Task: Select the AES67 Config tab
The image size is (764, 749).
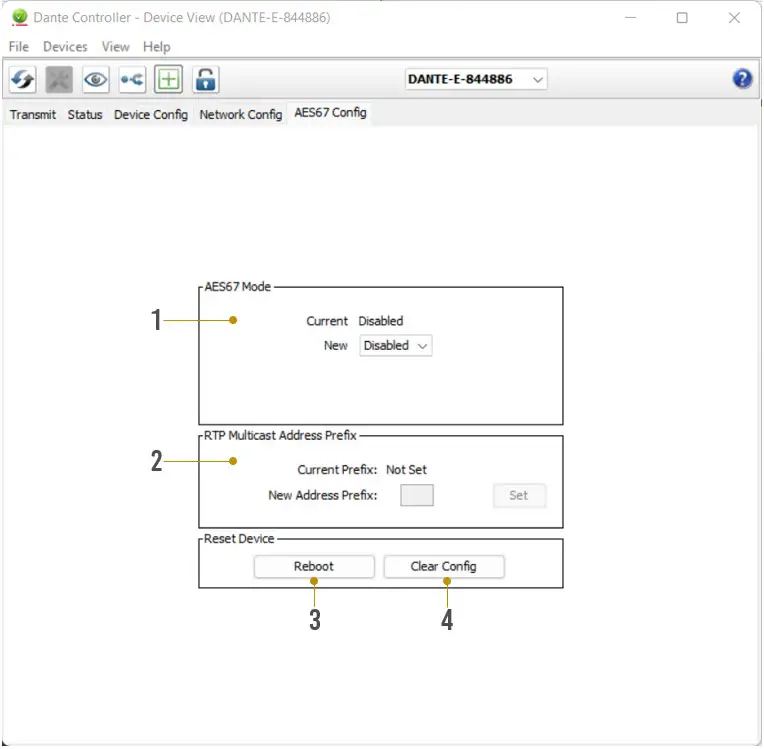Action: [330, 113]
